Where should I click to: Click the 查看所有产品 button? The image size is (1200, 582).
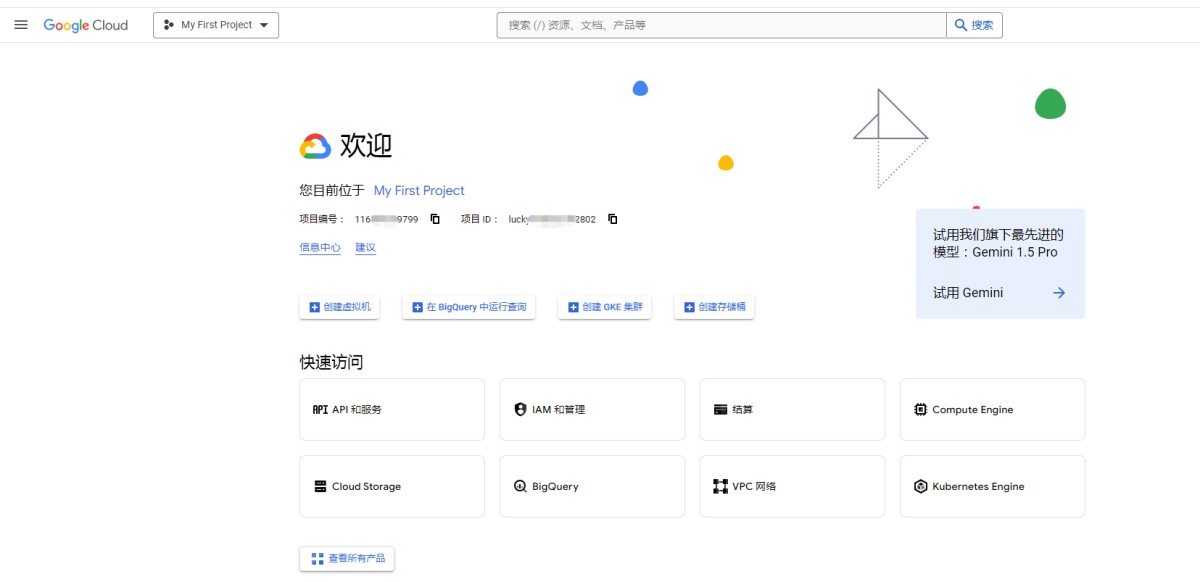tap(347, 558)
